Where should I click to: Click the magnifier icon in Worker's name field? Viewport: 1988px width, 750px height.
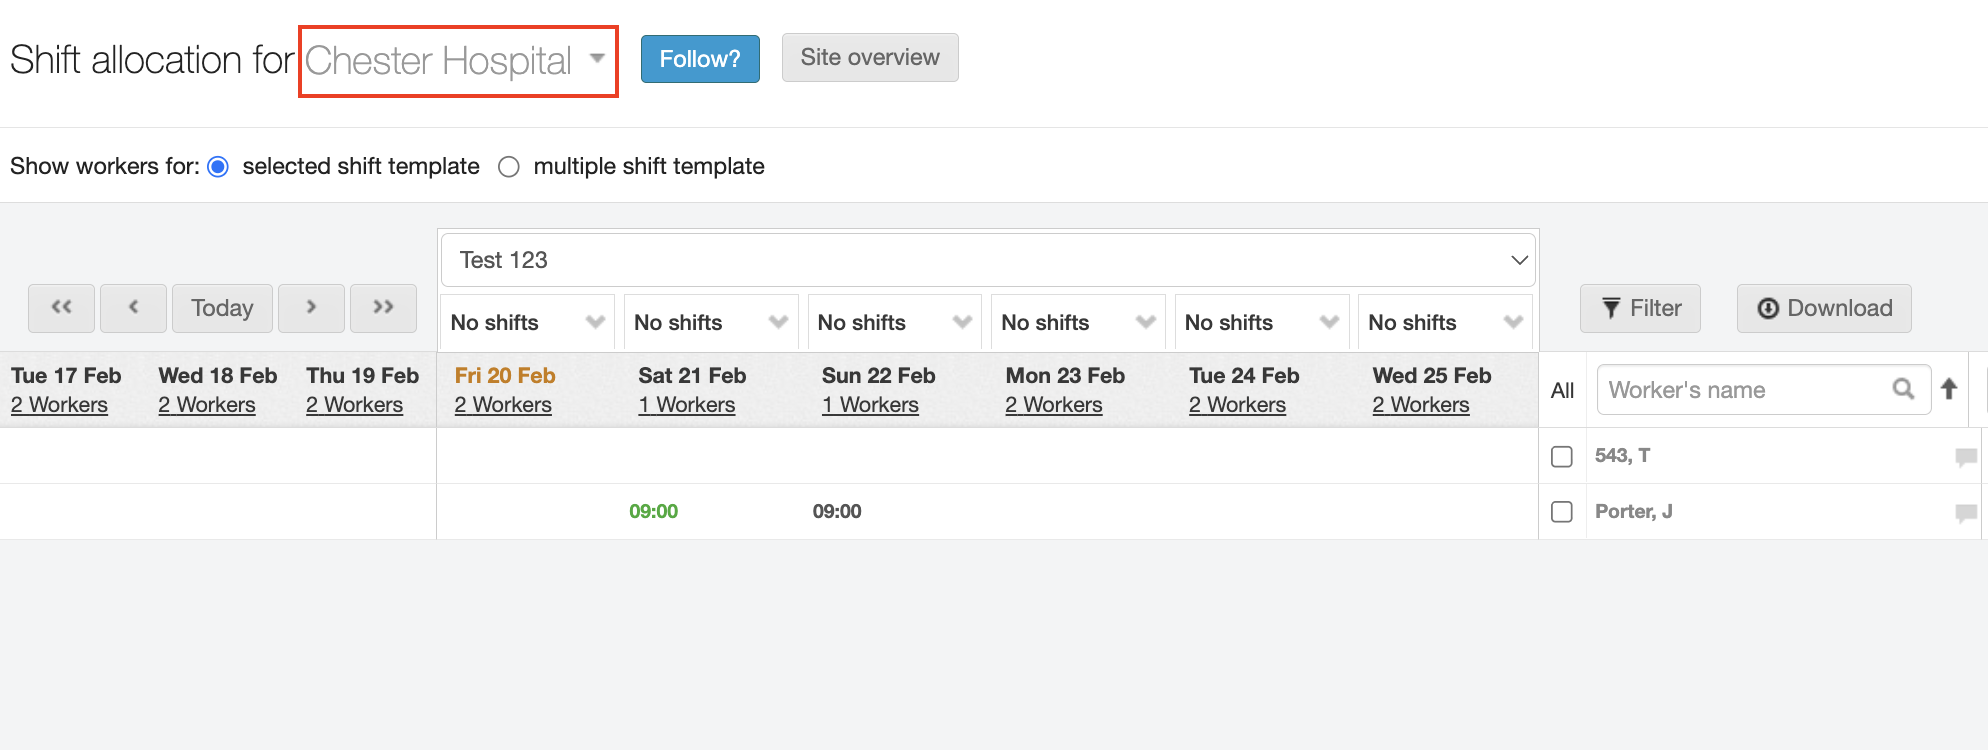coord(1903,389)
